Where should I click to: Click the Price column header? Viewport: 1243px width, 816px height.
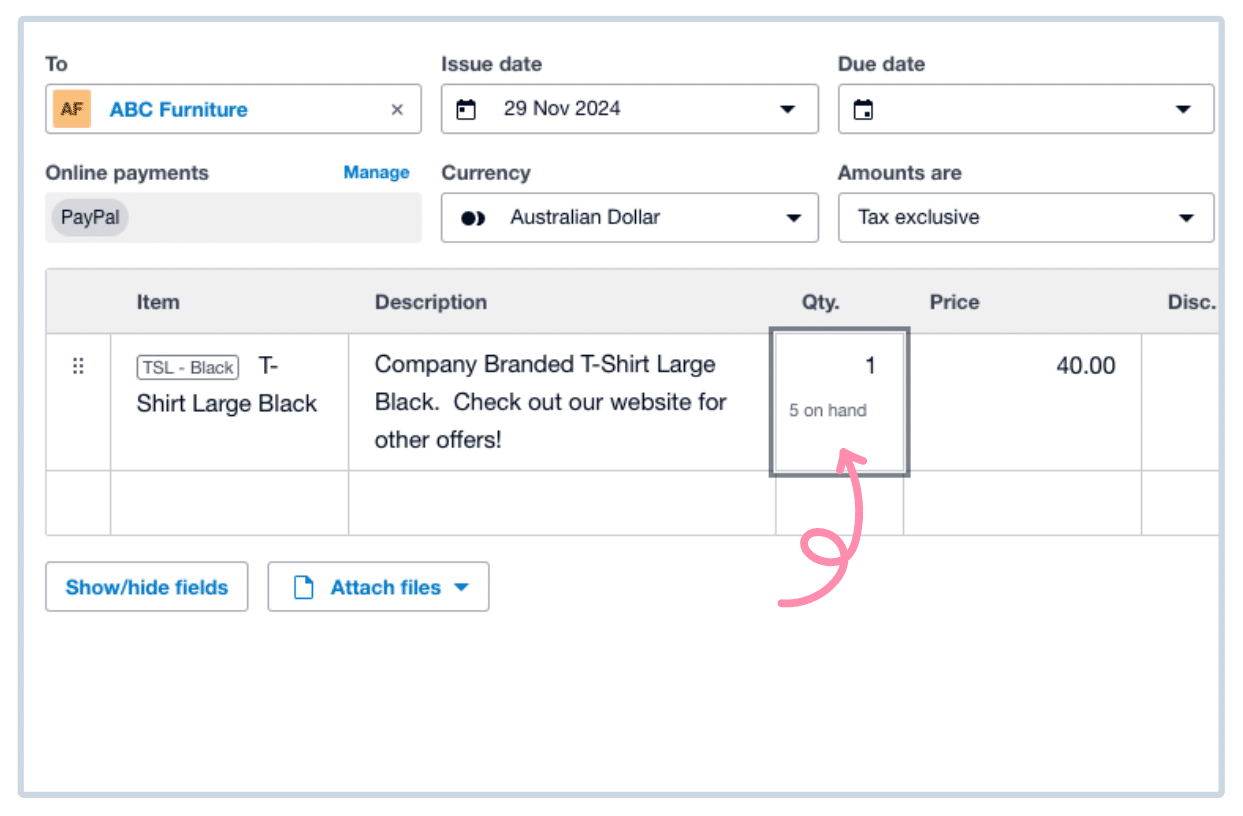point(955,302)
